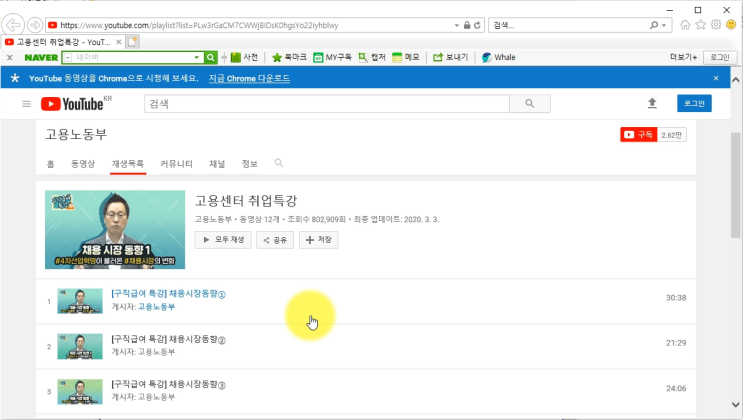Click the 2.62만 subscriber count
Image resolution: width=743 pixels, height=420 pixels.
(672, 135)
